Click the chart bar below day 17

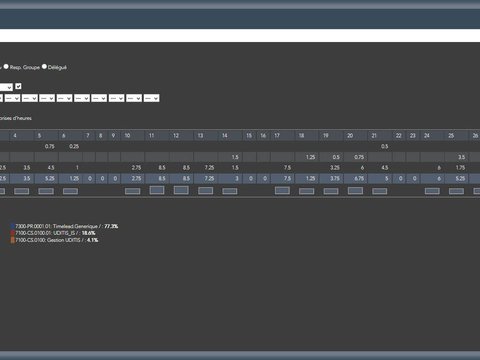282,190
